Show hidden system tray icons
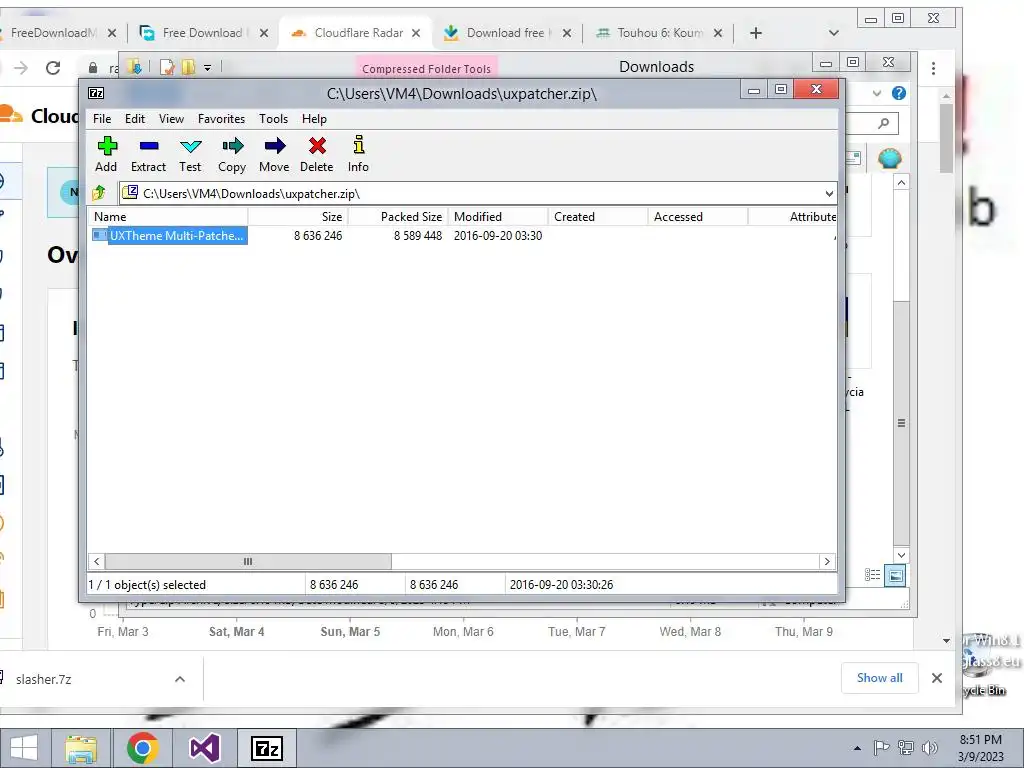The width and height of the screenshot is (1024, 768). pos(857,748)
